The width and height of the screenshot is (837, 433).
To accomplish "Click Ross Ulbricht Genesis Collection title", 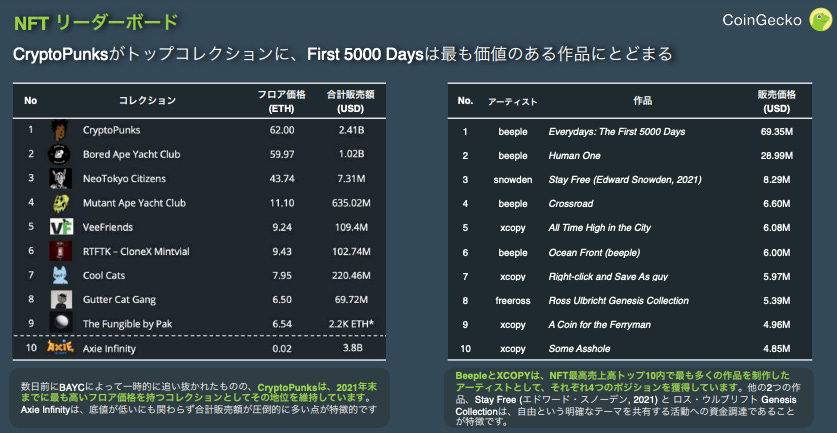I will (618, 301).
